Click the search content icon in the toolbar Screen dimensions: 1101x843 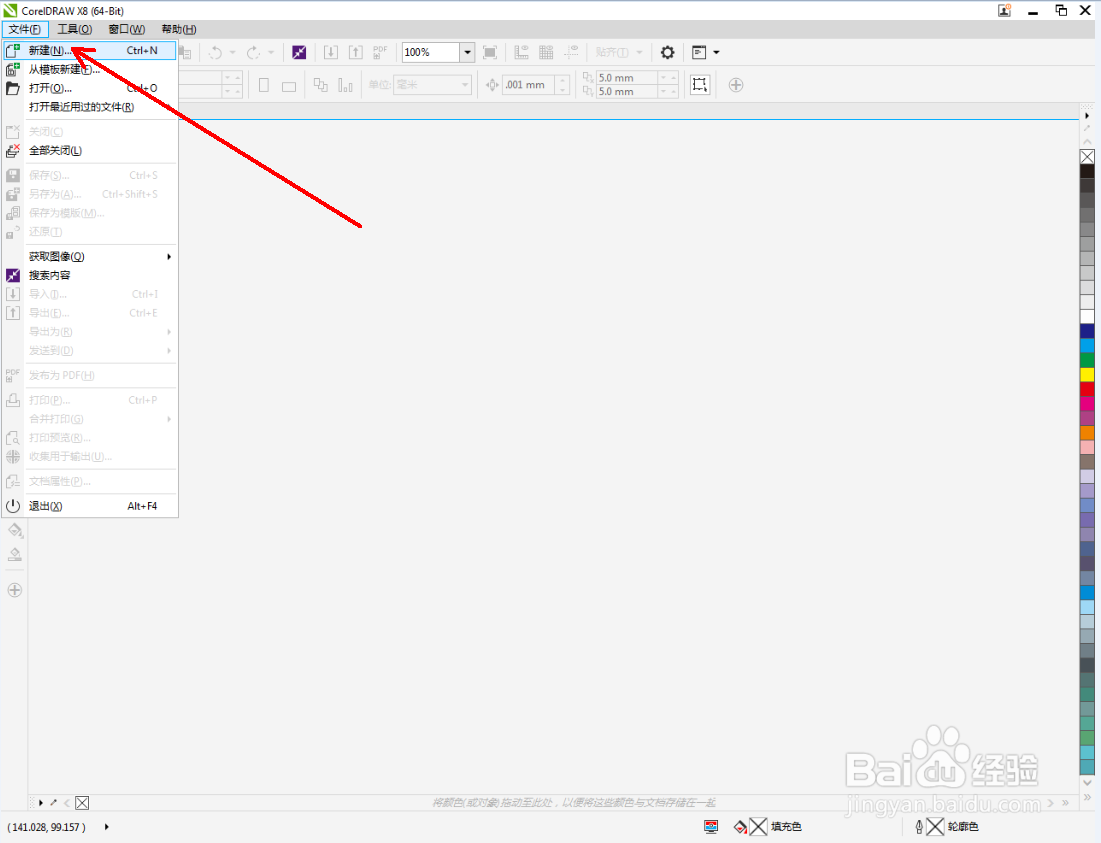(299, 52)
